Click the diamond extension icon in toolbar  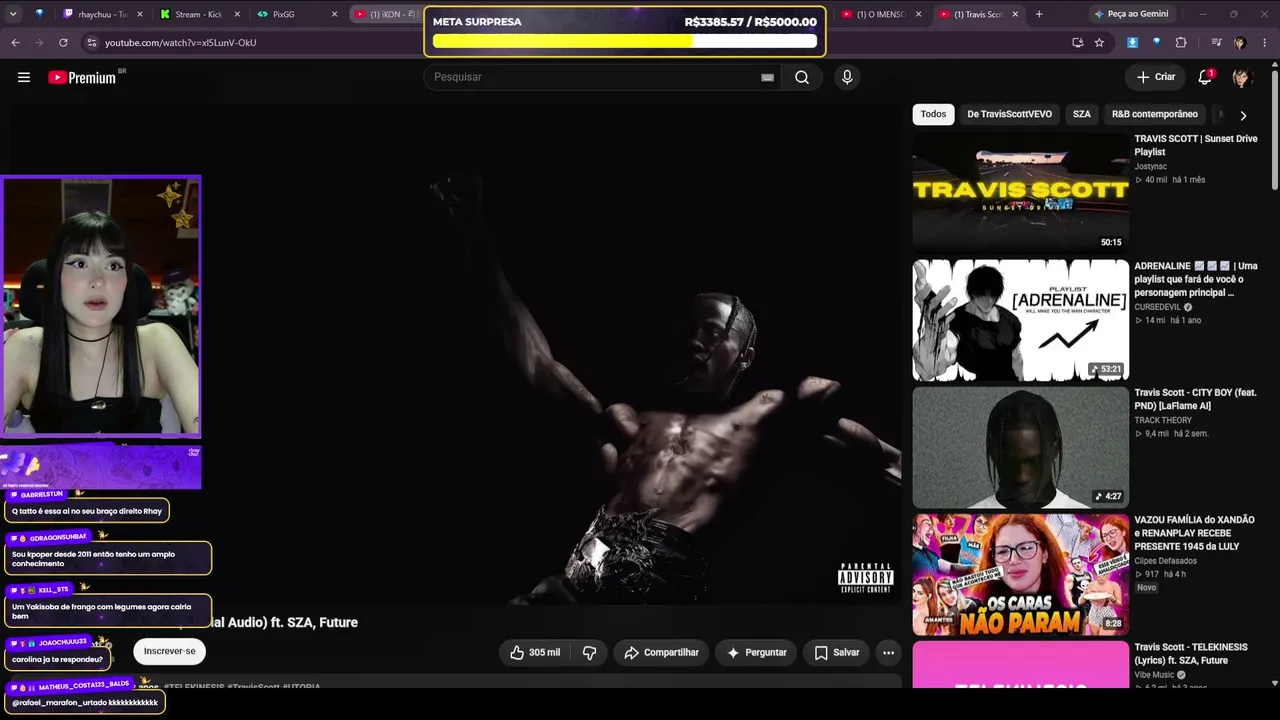tap(1156, 42)
